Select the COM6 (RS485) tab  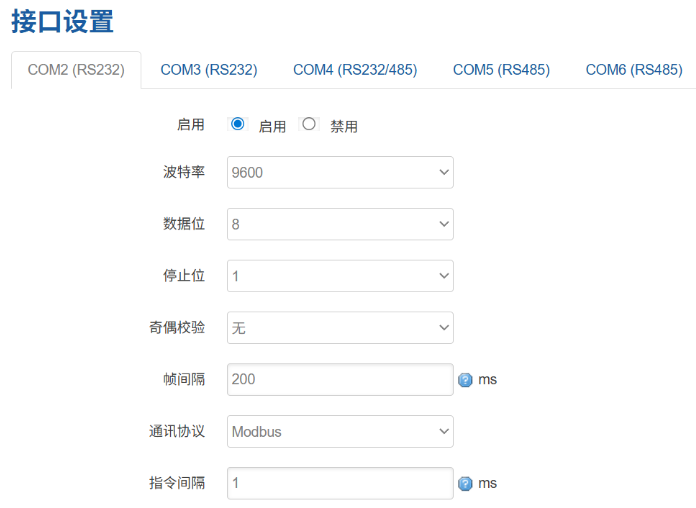point(634,70)
